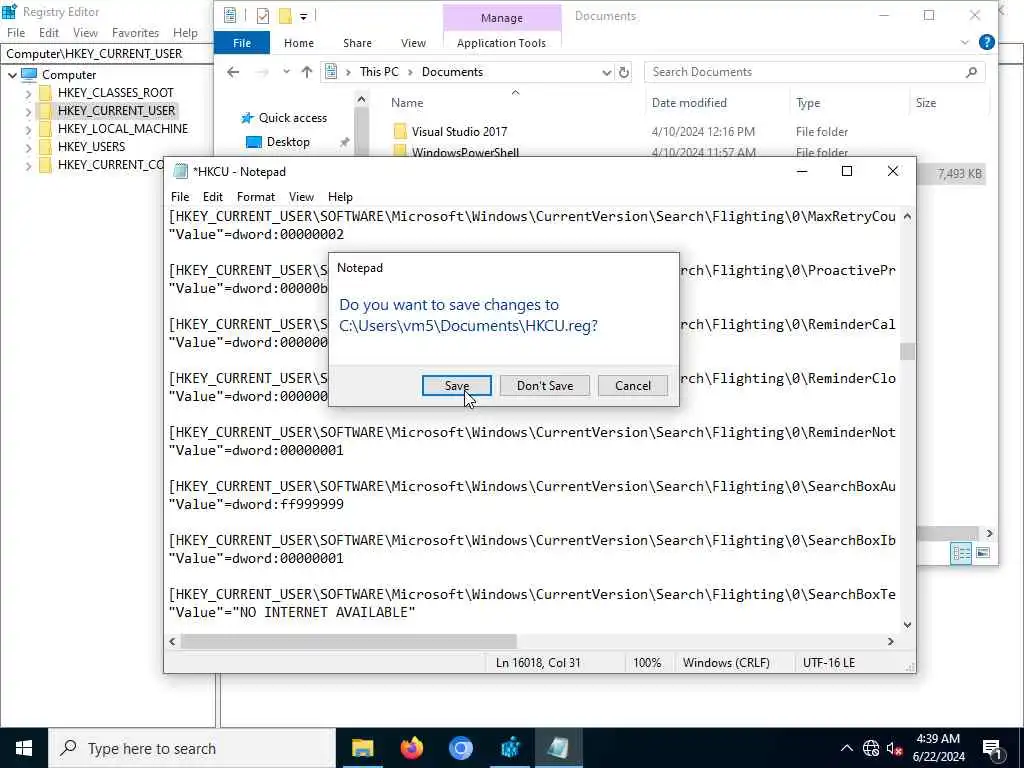Select HKEY_USERS in registry tree
This screenshot has height=768, width=1024.
point(91,147)
